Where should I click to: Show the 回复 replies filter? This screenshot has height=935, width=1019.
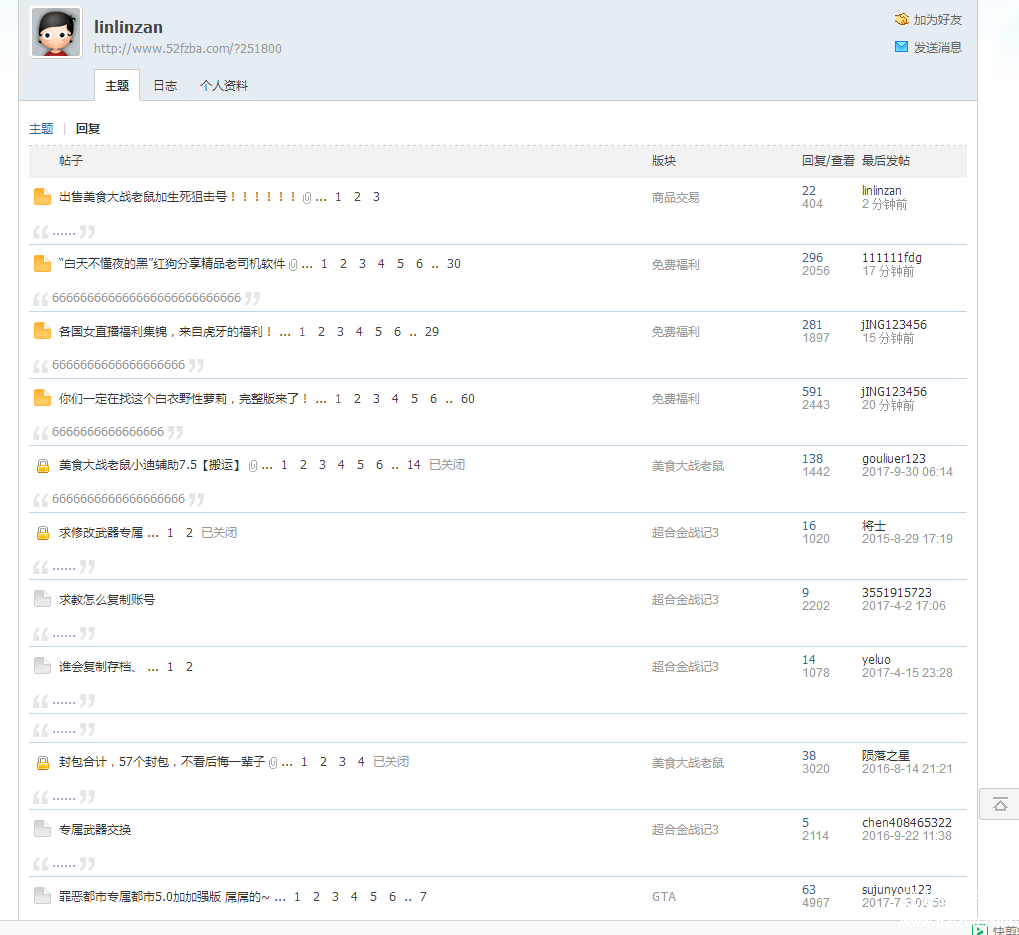point(88,129)
